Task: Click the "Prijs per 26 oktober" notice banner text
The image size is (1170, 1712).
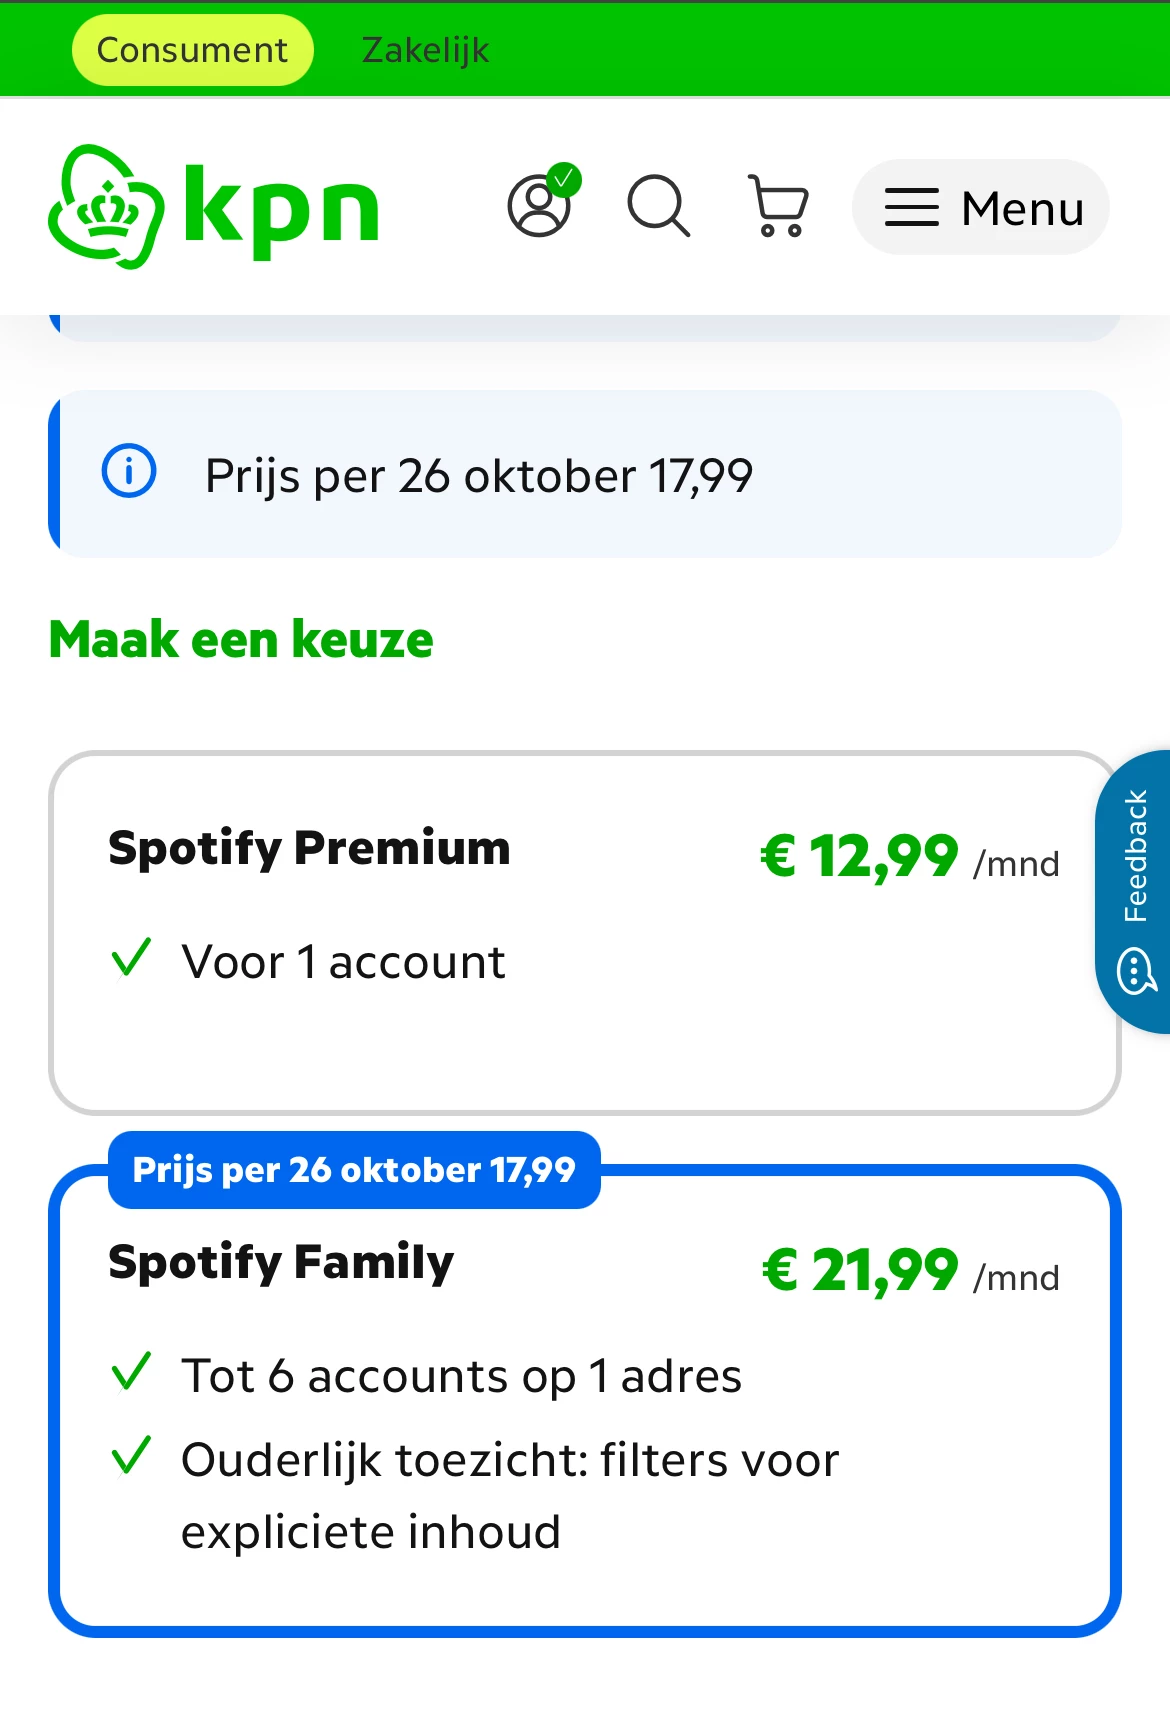Action: point(478,476)
